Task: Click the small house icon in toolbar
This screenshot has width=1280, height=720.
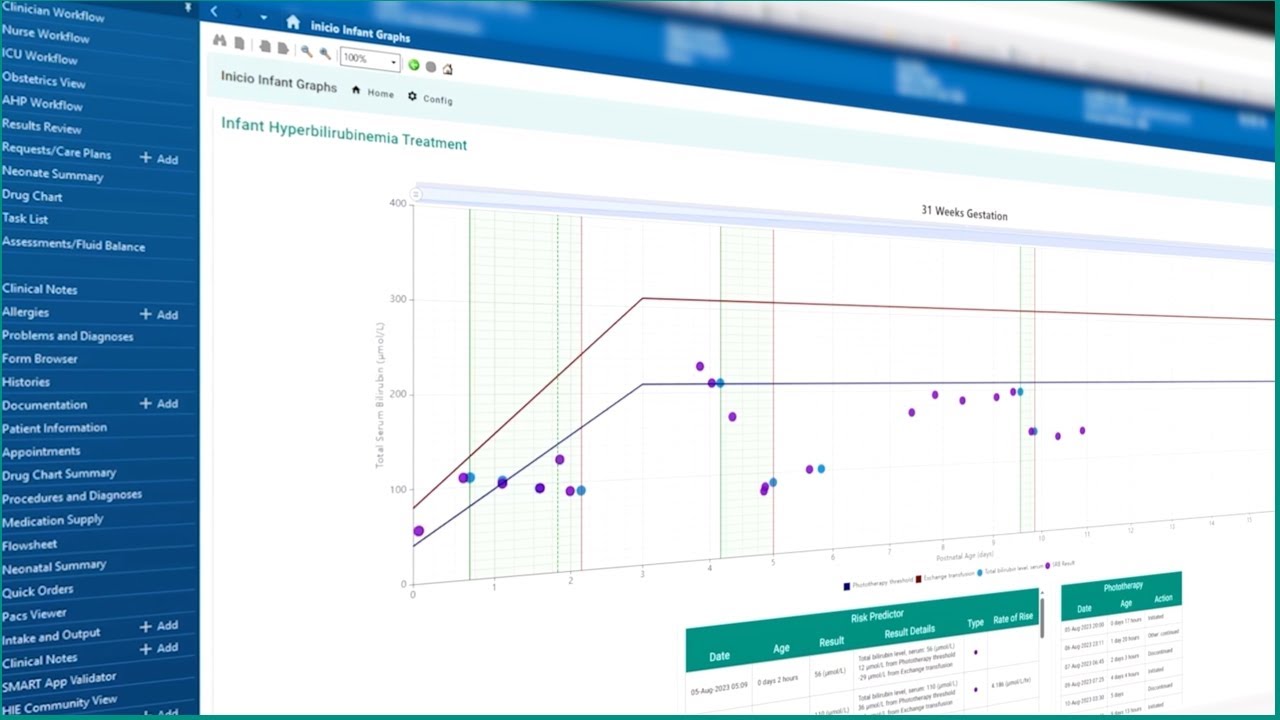Action: [x=448, y=69]
